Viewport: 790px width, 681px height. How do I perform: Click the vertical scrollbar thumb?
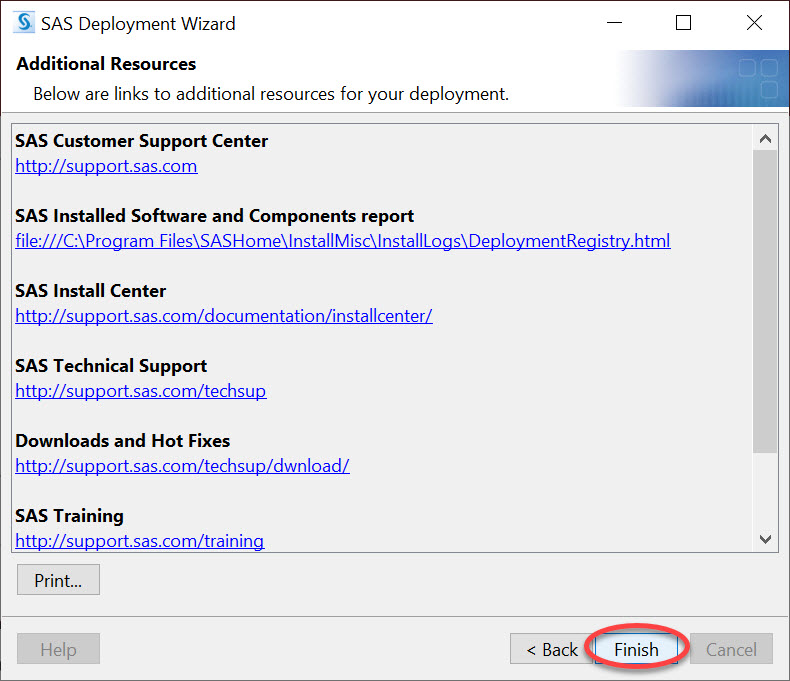point(765,301)
